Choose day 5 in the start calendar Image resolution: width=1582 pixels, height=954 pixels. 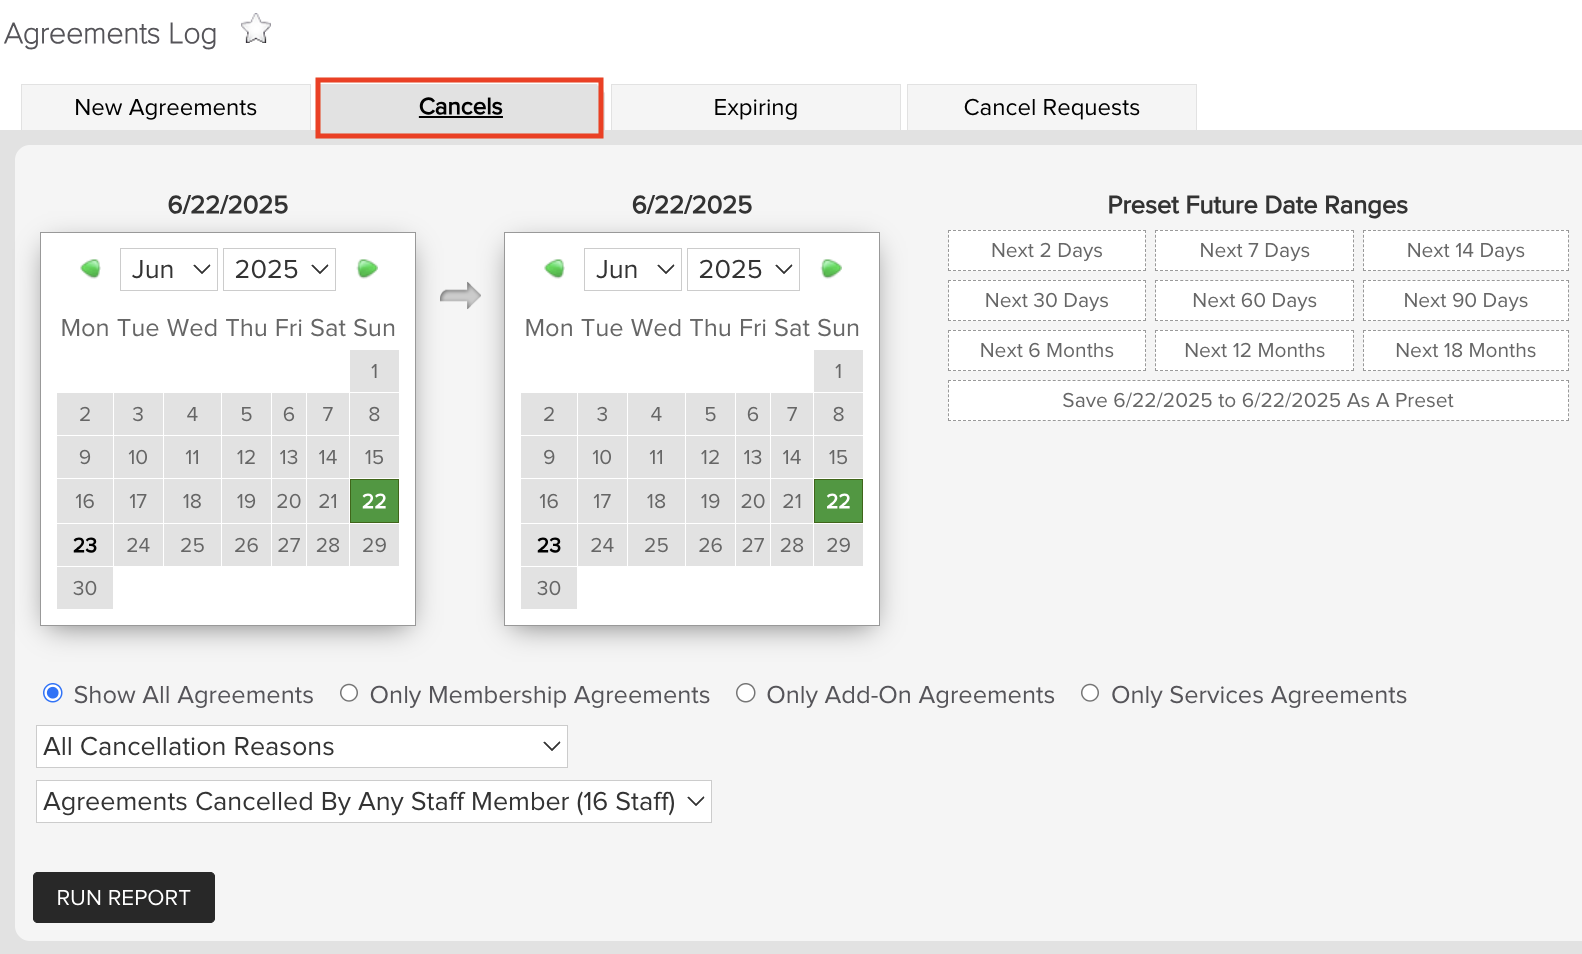[x=246, y=414]
